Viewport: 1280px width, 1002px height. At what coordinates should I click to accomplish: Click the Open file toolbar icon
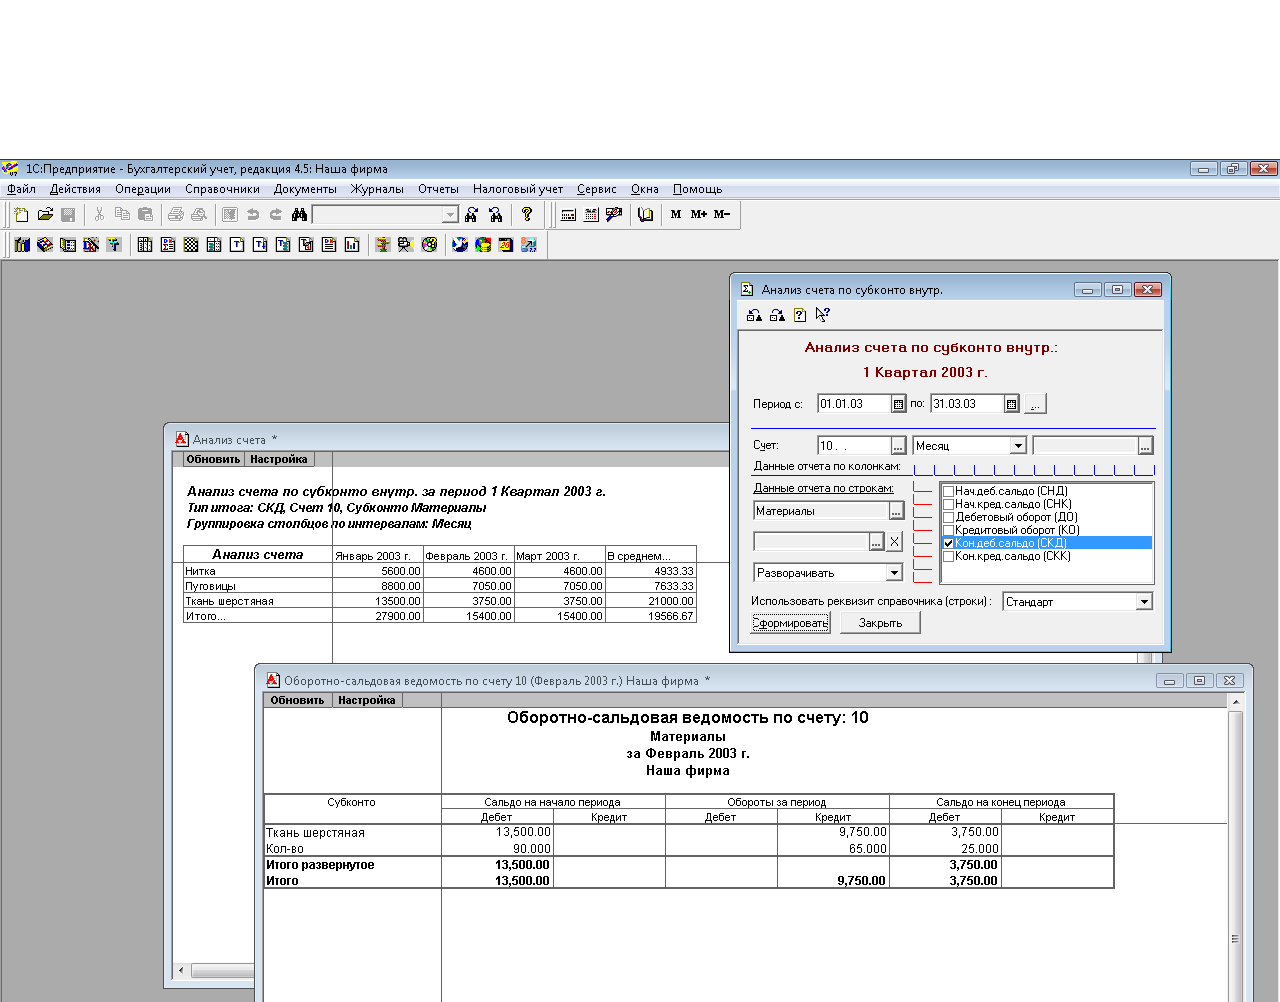pyautogui.click(x=45, y=214)
